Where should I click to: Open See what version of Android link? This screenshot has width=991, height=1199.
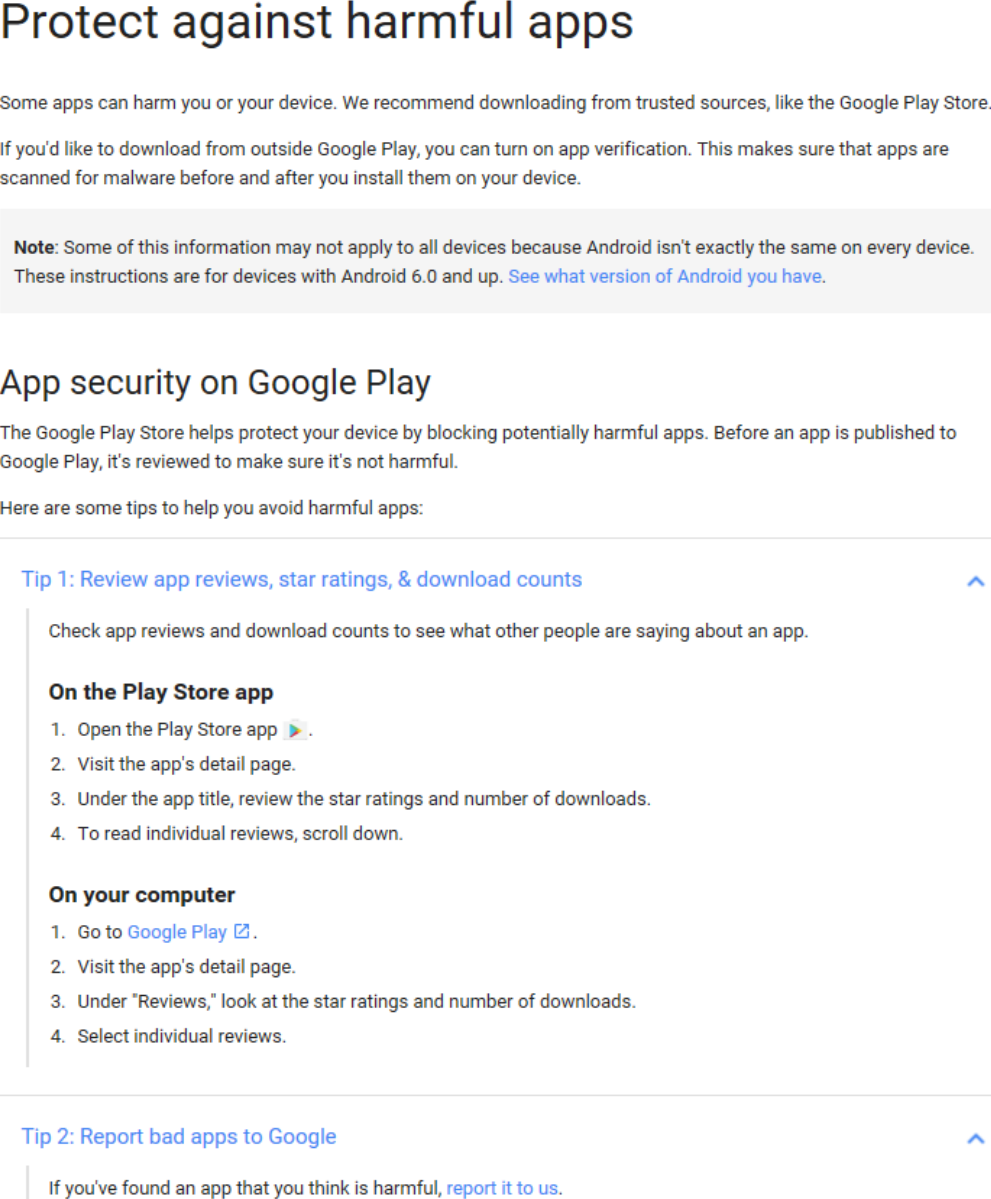[x=665, y=276]
